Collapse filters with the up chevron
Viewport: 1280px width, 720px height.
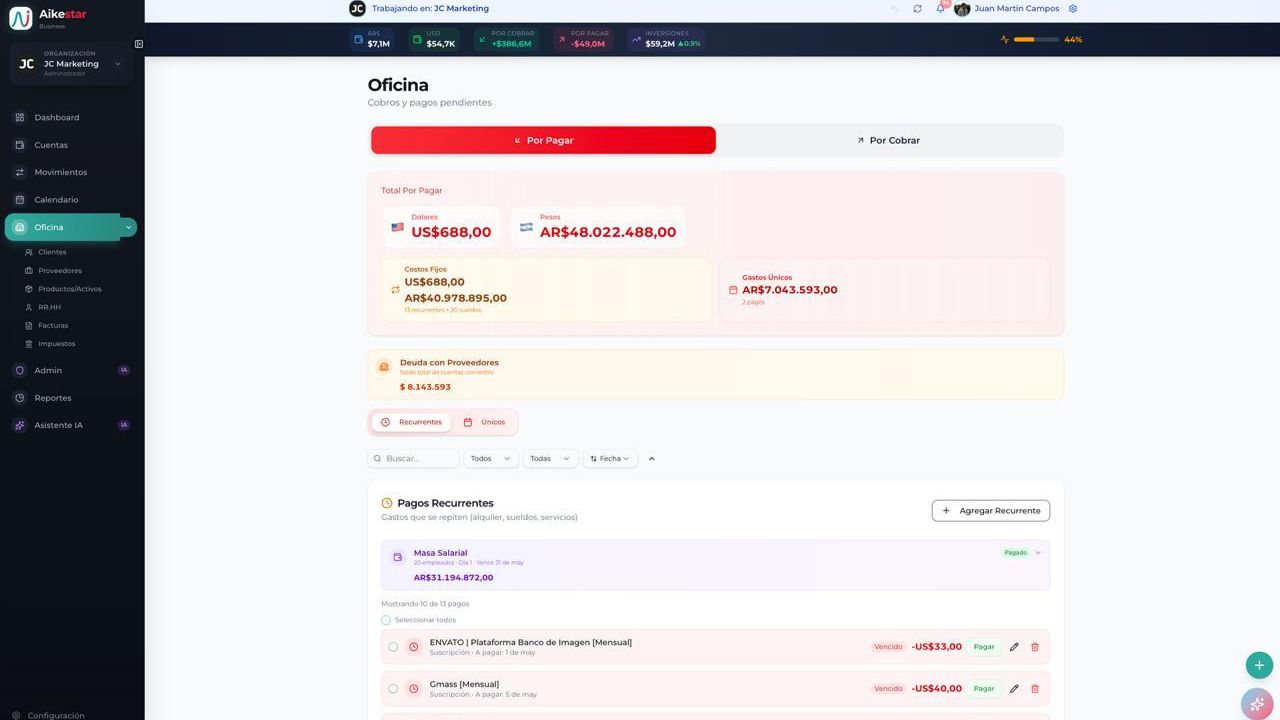pos(652,459)
